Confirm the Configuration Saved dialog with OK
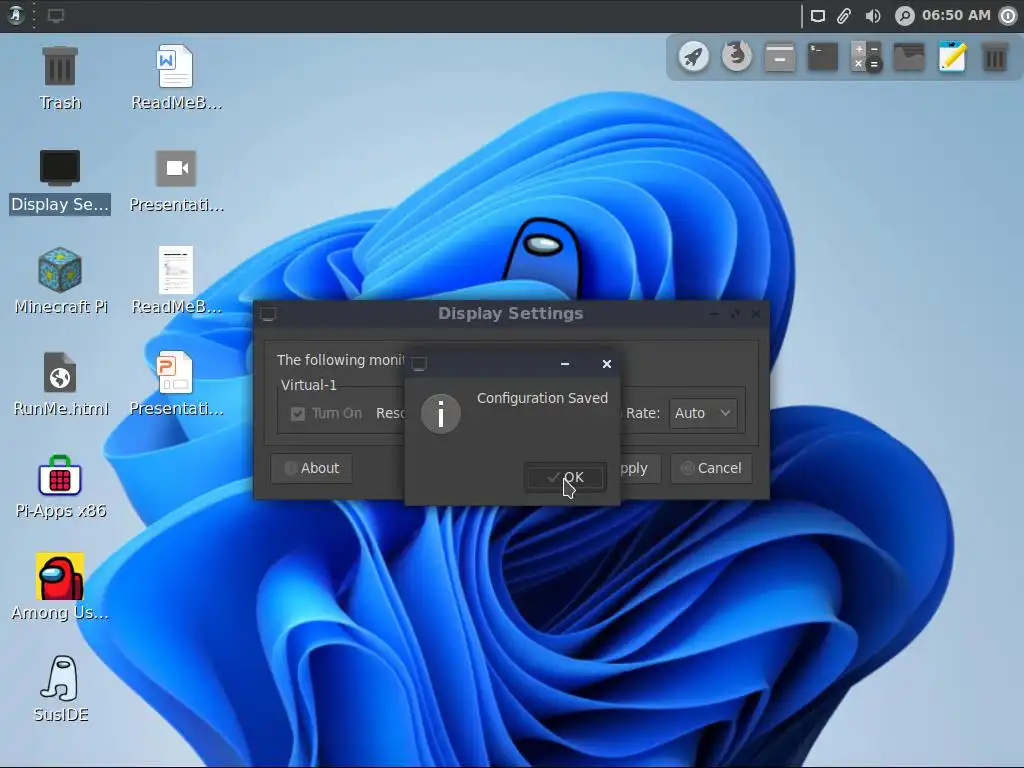 (566, 477)
